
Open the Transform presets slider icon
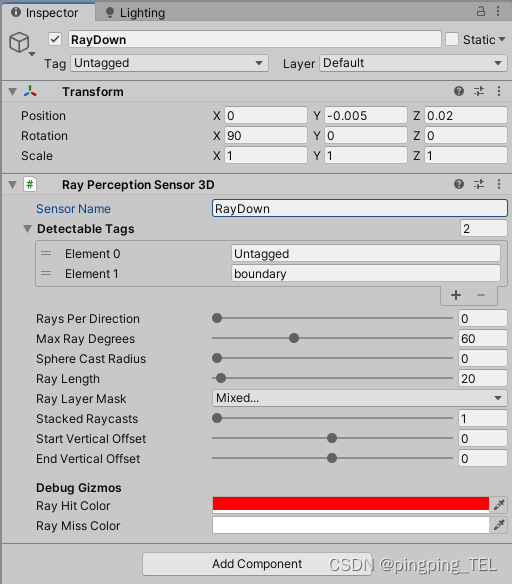coord(479,91)
